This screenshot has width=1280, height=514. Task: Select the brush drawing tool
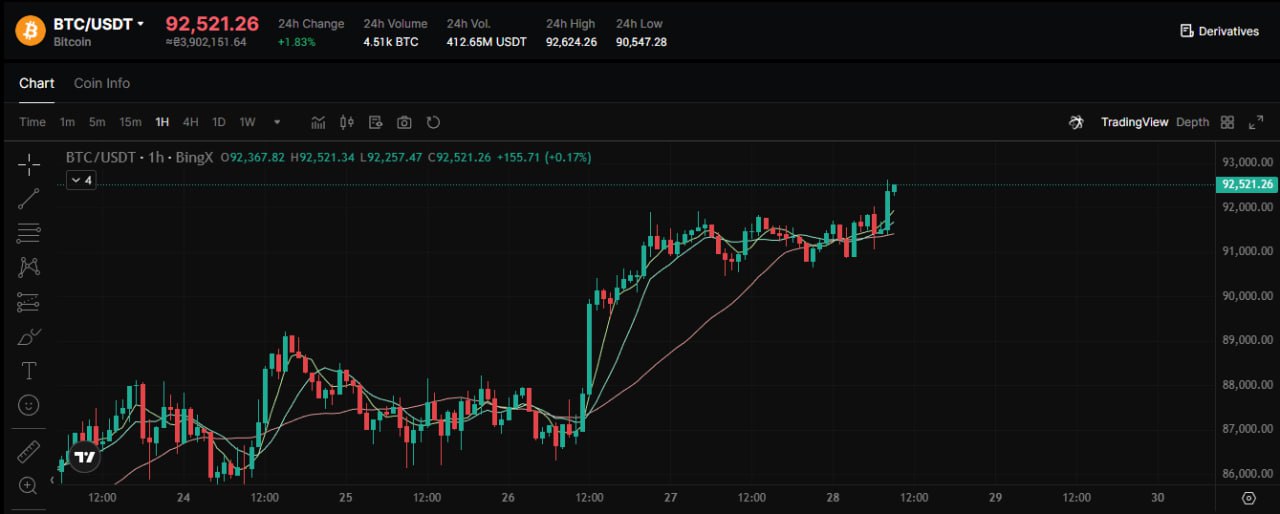pos(29,337)
